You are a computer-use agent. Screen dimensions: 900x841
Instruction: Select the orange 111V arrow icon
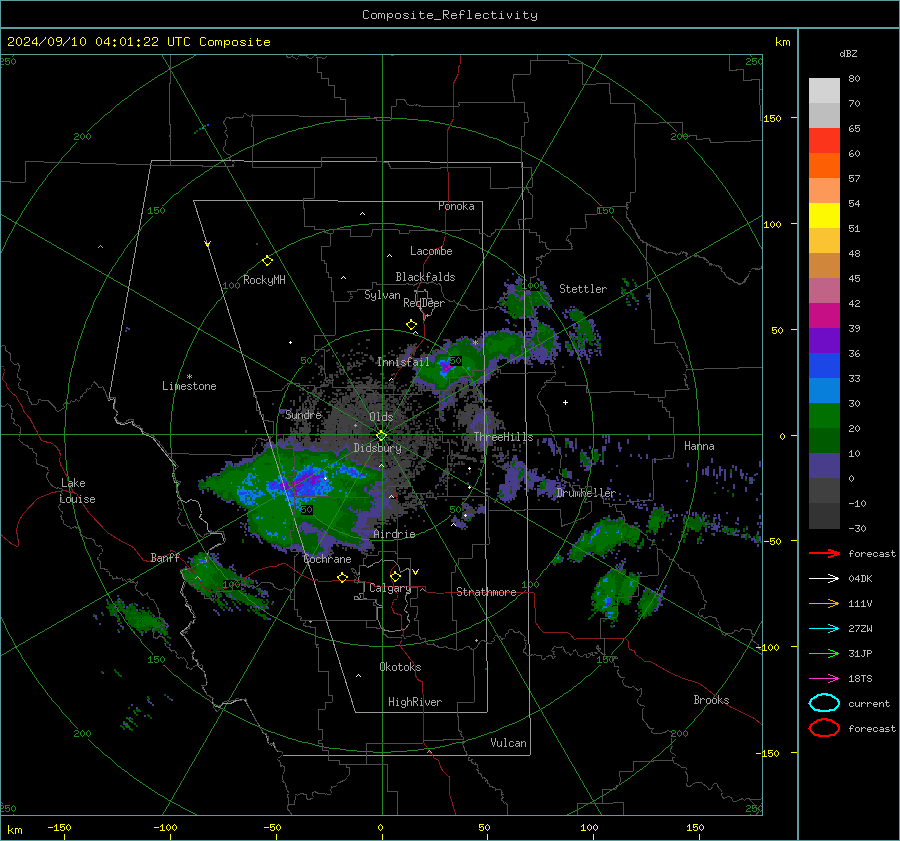[824, 603]
